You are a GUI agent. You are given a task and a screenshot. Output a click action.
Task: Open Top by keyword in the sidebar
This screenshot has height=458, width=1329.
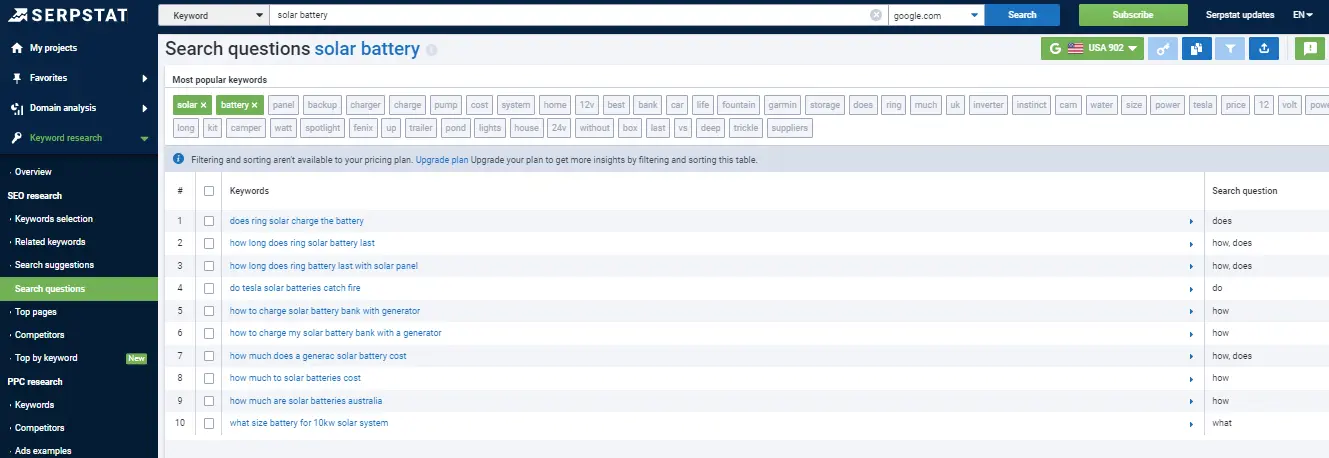point(46,358)
